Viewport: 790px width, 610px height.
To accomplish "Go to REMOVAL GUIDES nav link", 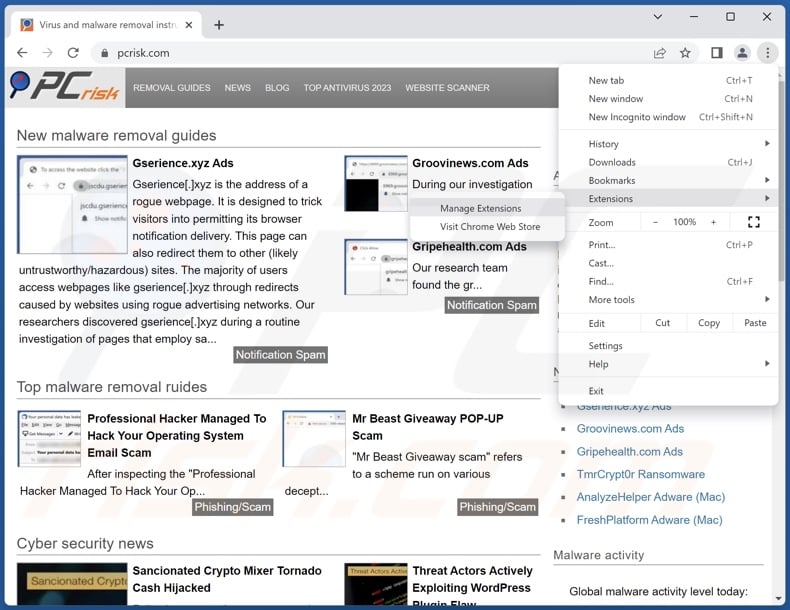I will (x=171, y=88).
